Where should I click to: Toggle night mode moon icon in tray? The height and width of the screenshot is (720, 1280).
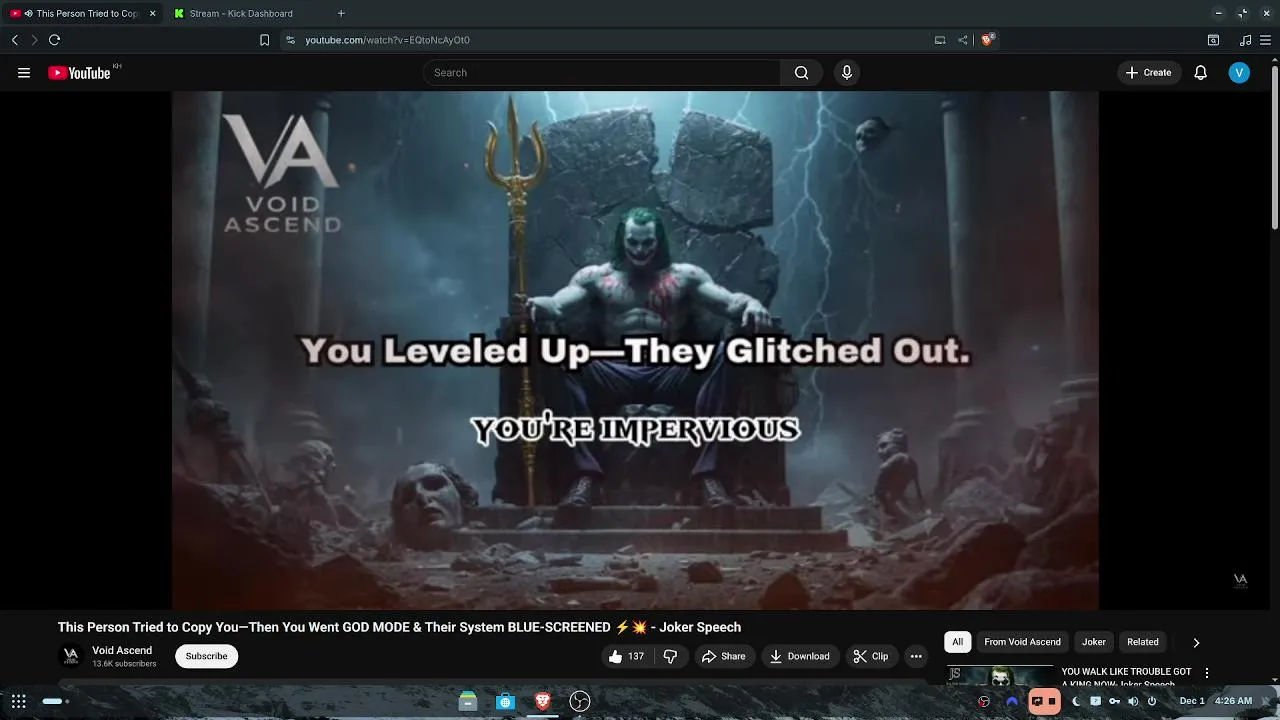(x=1076, y=701)
